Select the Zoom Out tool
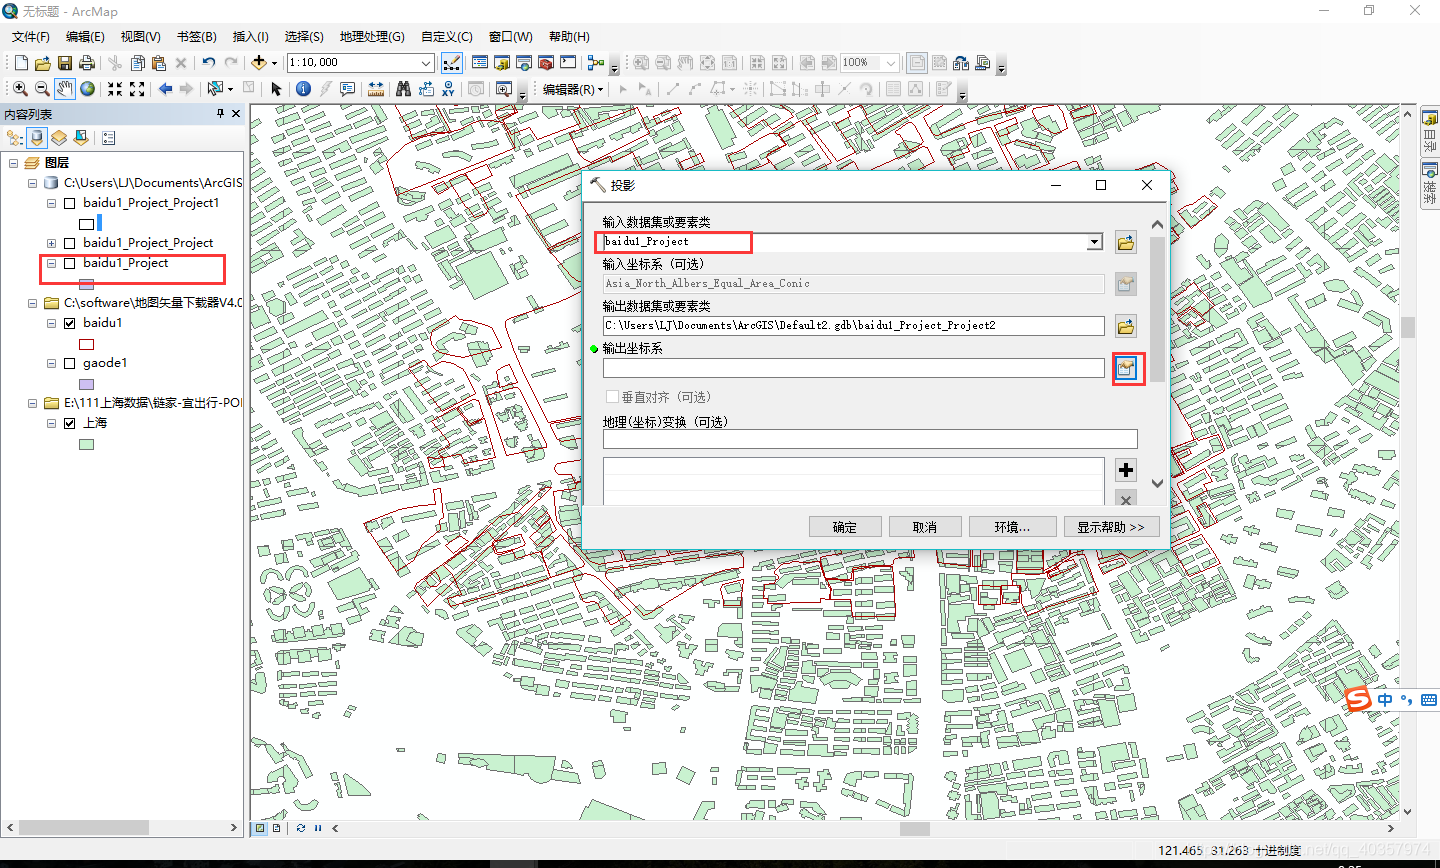Image resolution: width=1440 pixels, height=868 pixels. pos(42,89)
